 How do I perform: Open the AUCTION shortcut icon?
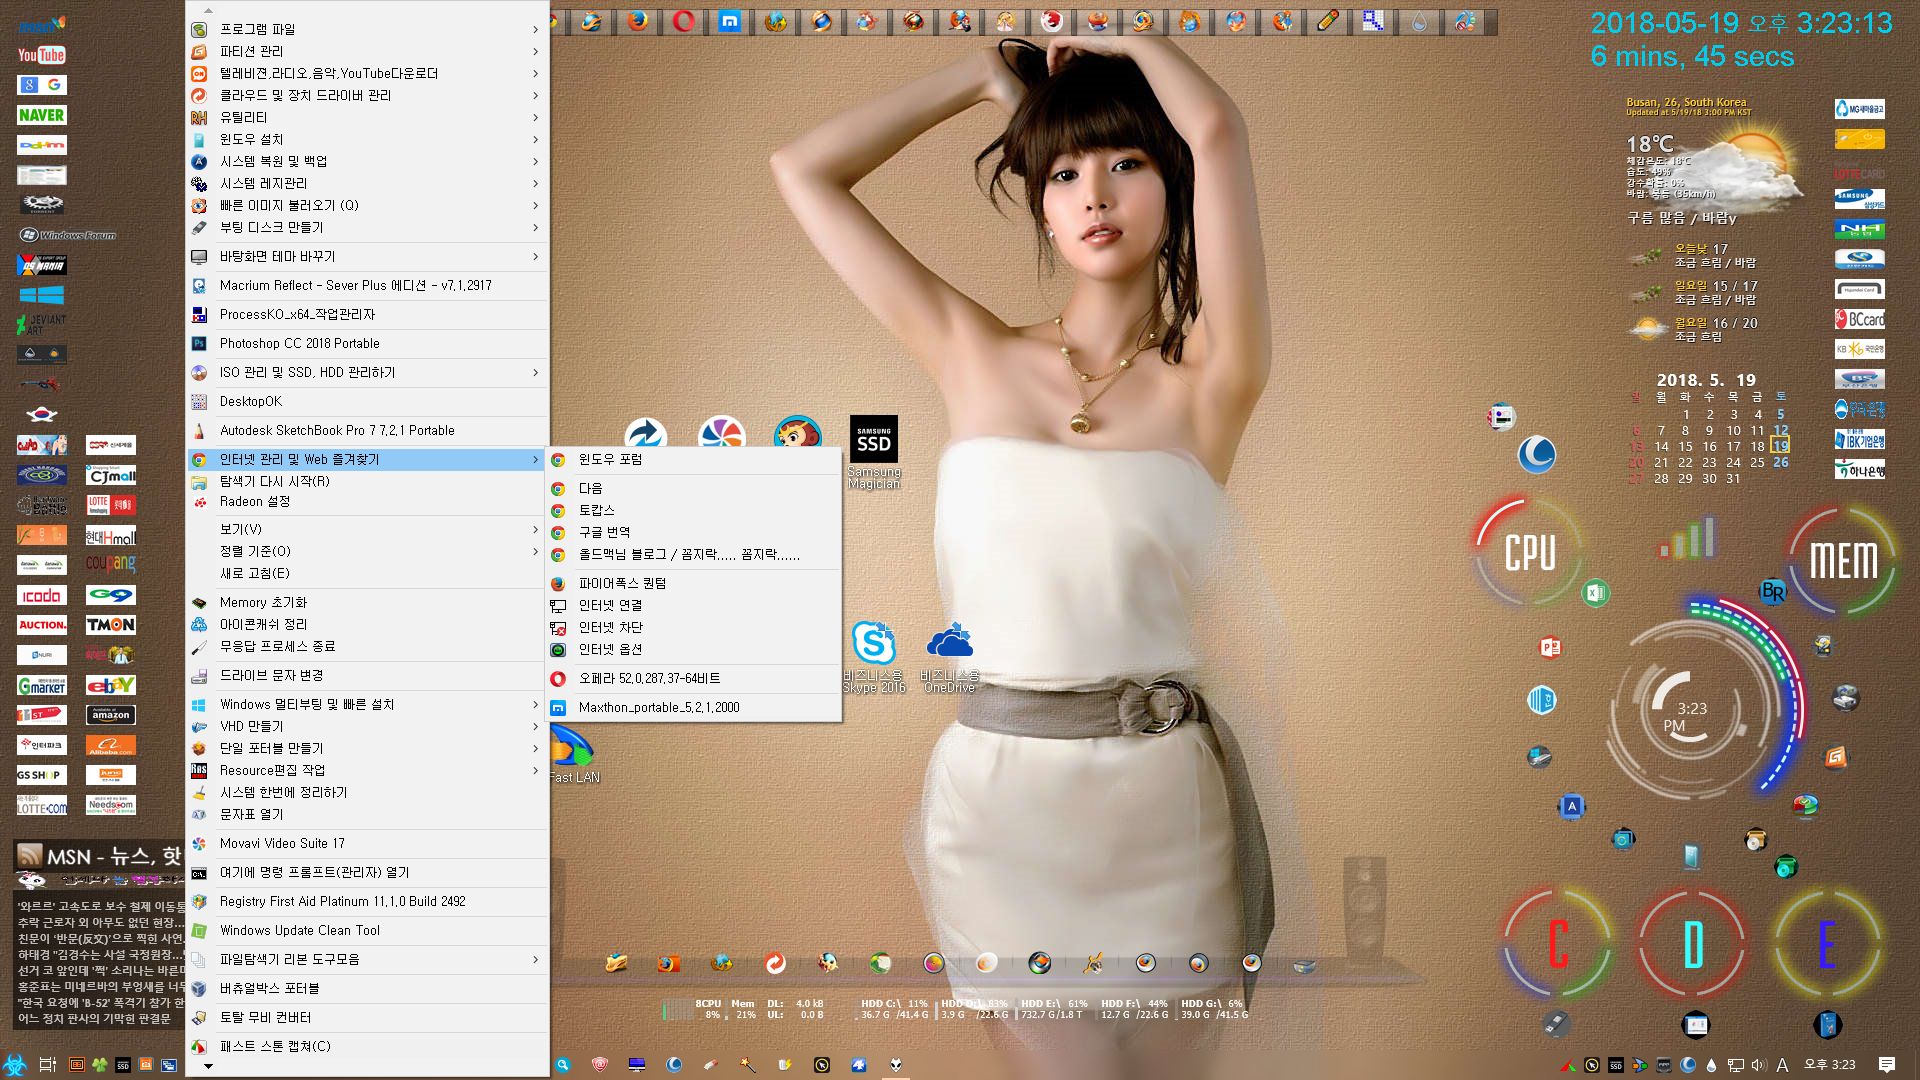pos(41,625)
